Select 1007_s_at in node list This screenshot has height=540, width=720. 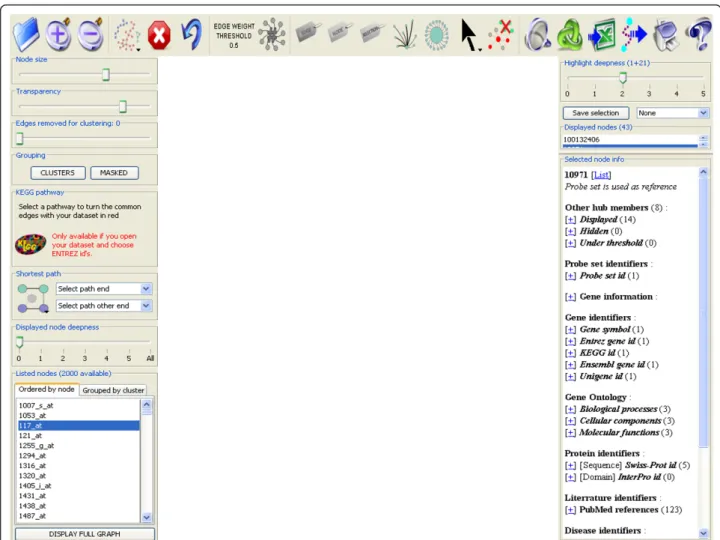pos(79,405)
